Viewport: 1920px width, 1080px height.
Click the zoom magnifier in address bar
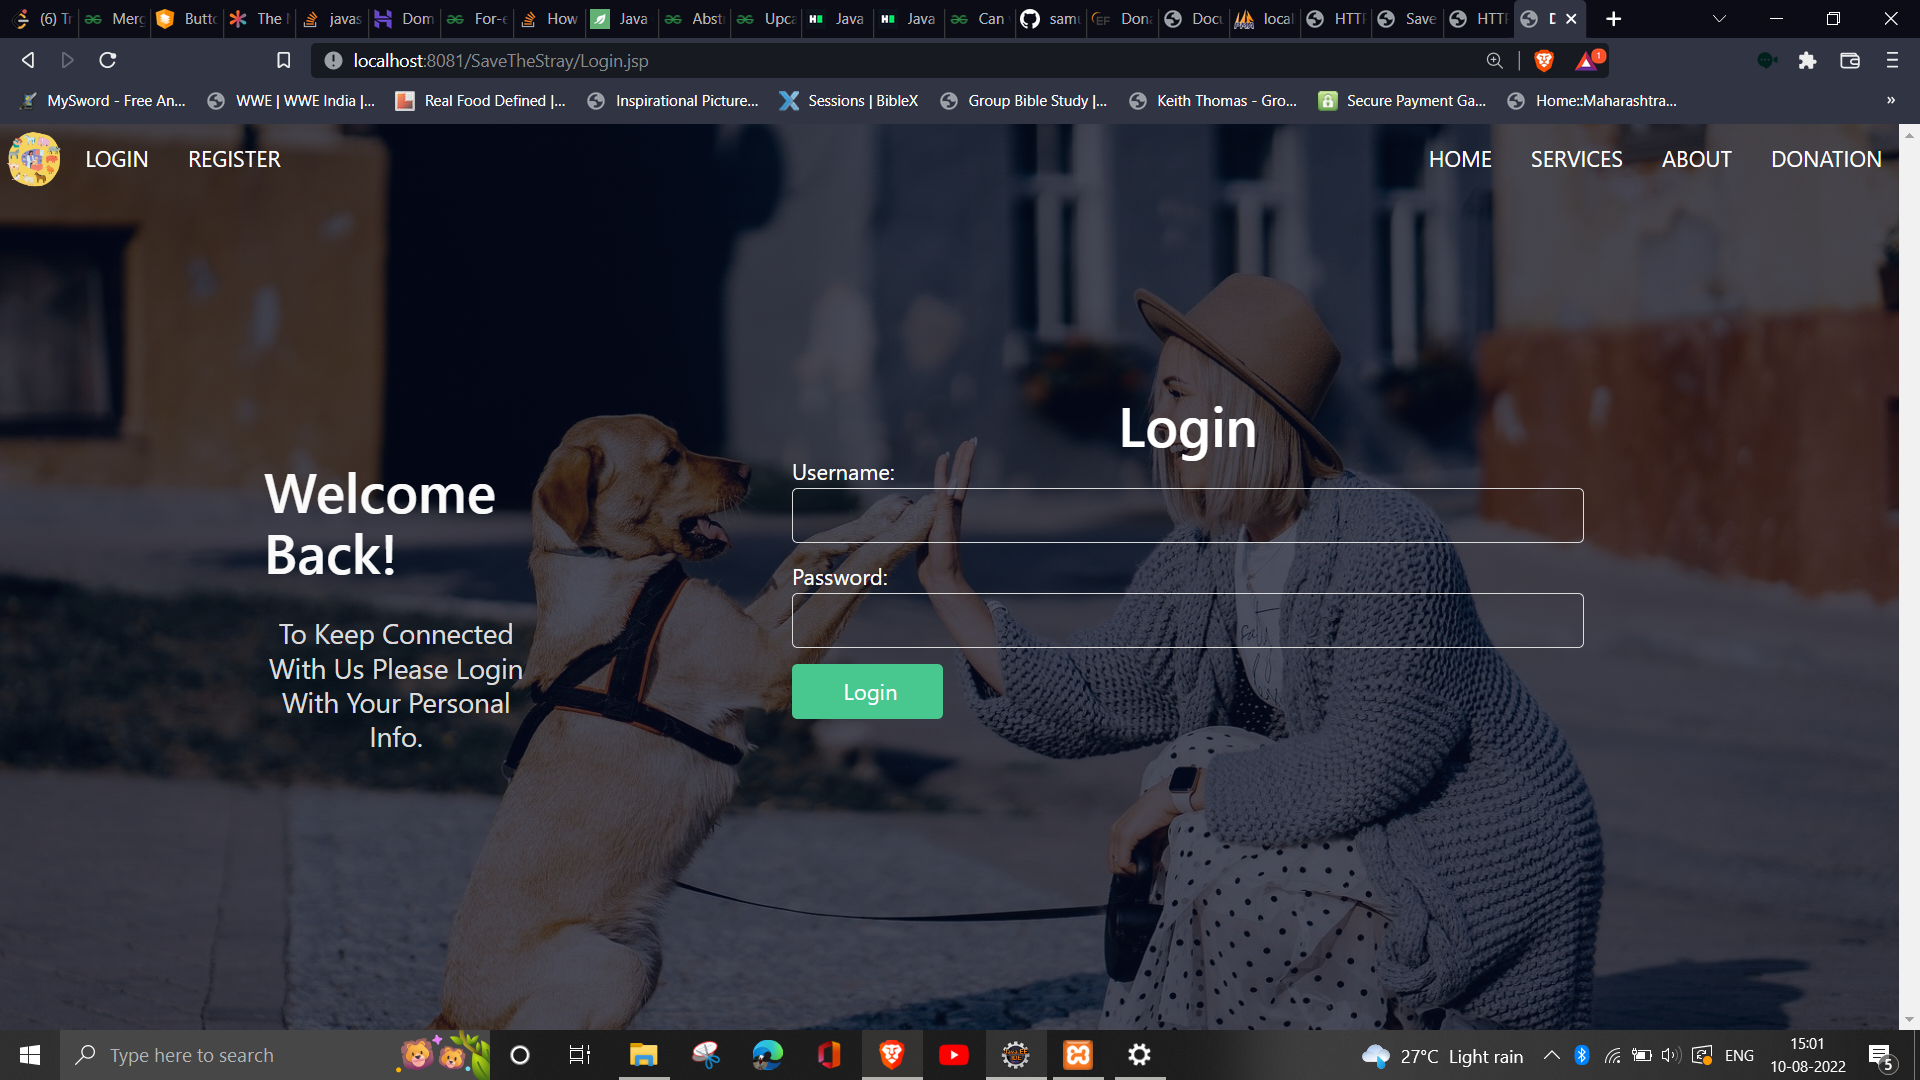click(x=1494, y=61)
